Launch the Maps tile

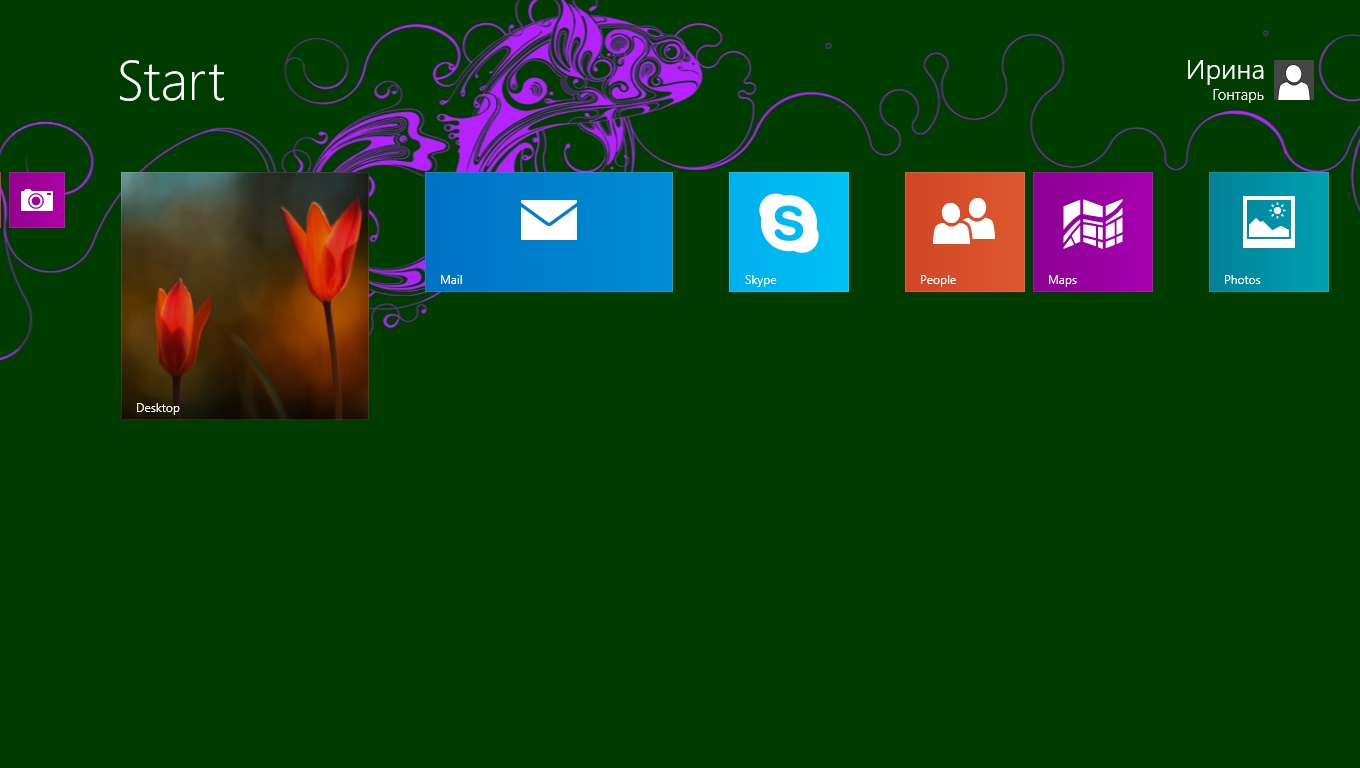(x=1093, y=232)
